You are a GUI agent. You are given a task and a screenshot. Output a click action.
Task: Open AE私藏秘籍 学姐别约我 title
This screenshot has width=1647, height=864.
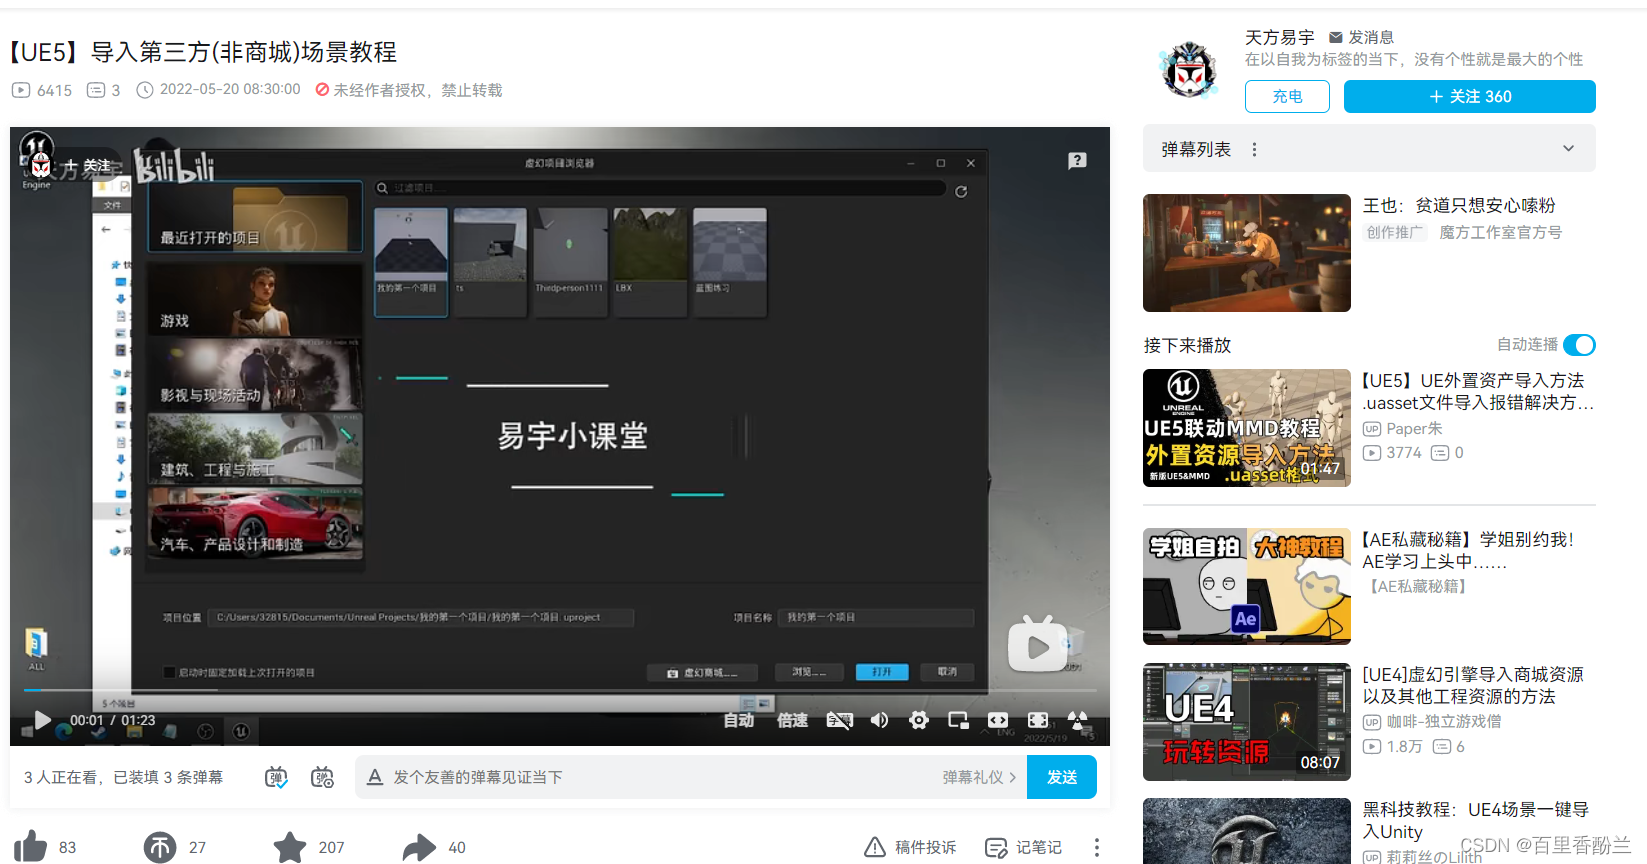1468,550
